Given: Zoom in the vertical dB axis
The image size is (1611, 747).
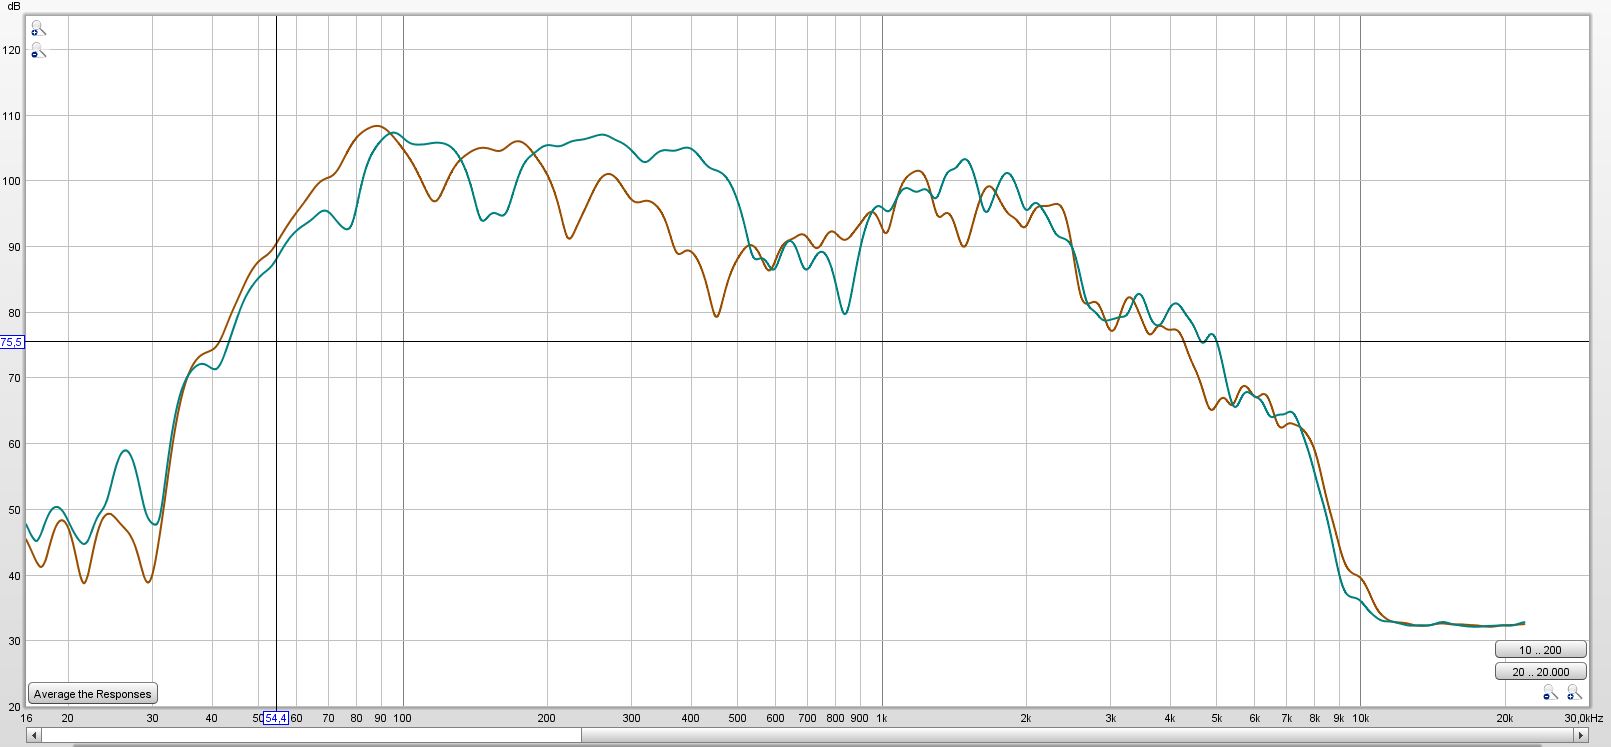Looking at the screenshot, I should 37,28.
